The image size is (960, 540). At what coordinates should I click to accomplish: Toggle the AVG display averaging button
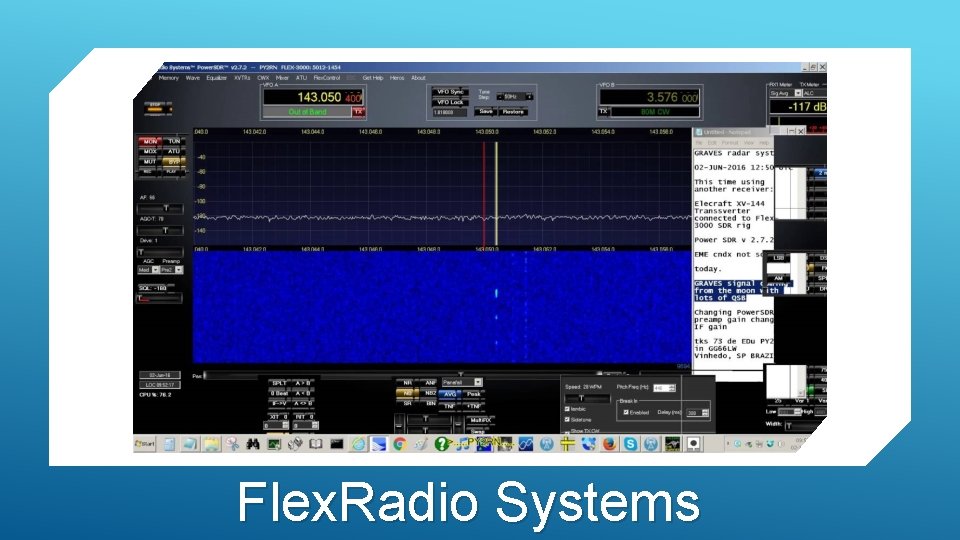click(x=450, y=394)
